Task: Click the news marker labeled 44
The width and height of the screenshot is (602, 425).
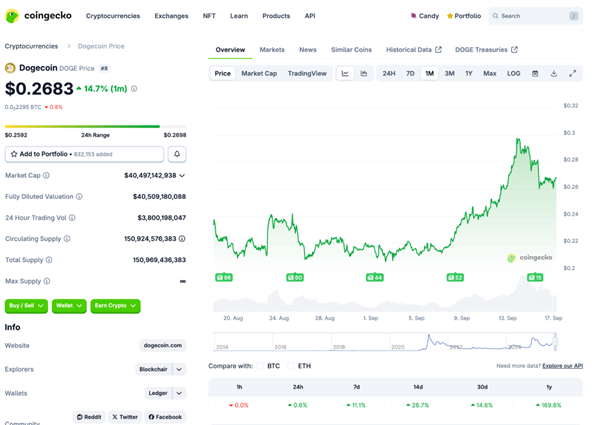Action: click(375, 277)
